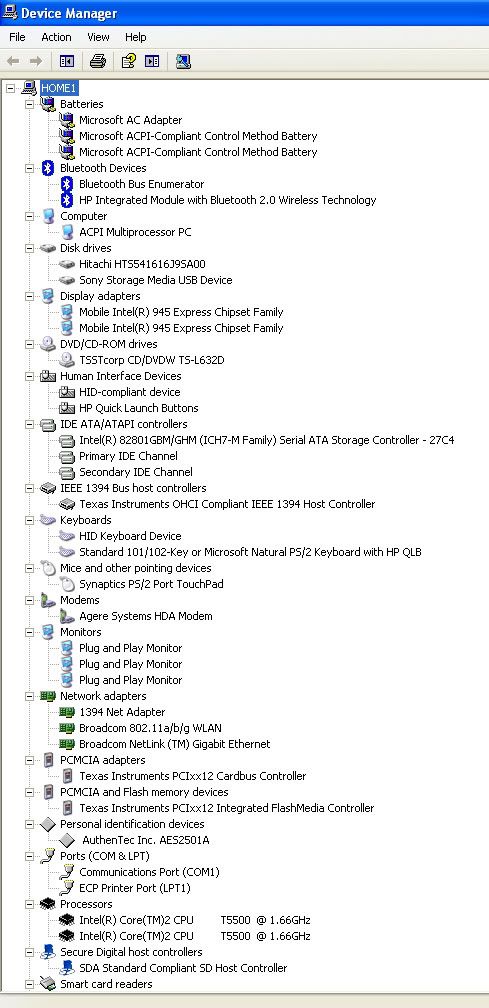Viewport: 489px width, 1008px height.
Task: Click the Computer category icon
Action: pos(48,216)
